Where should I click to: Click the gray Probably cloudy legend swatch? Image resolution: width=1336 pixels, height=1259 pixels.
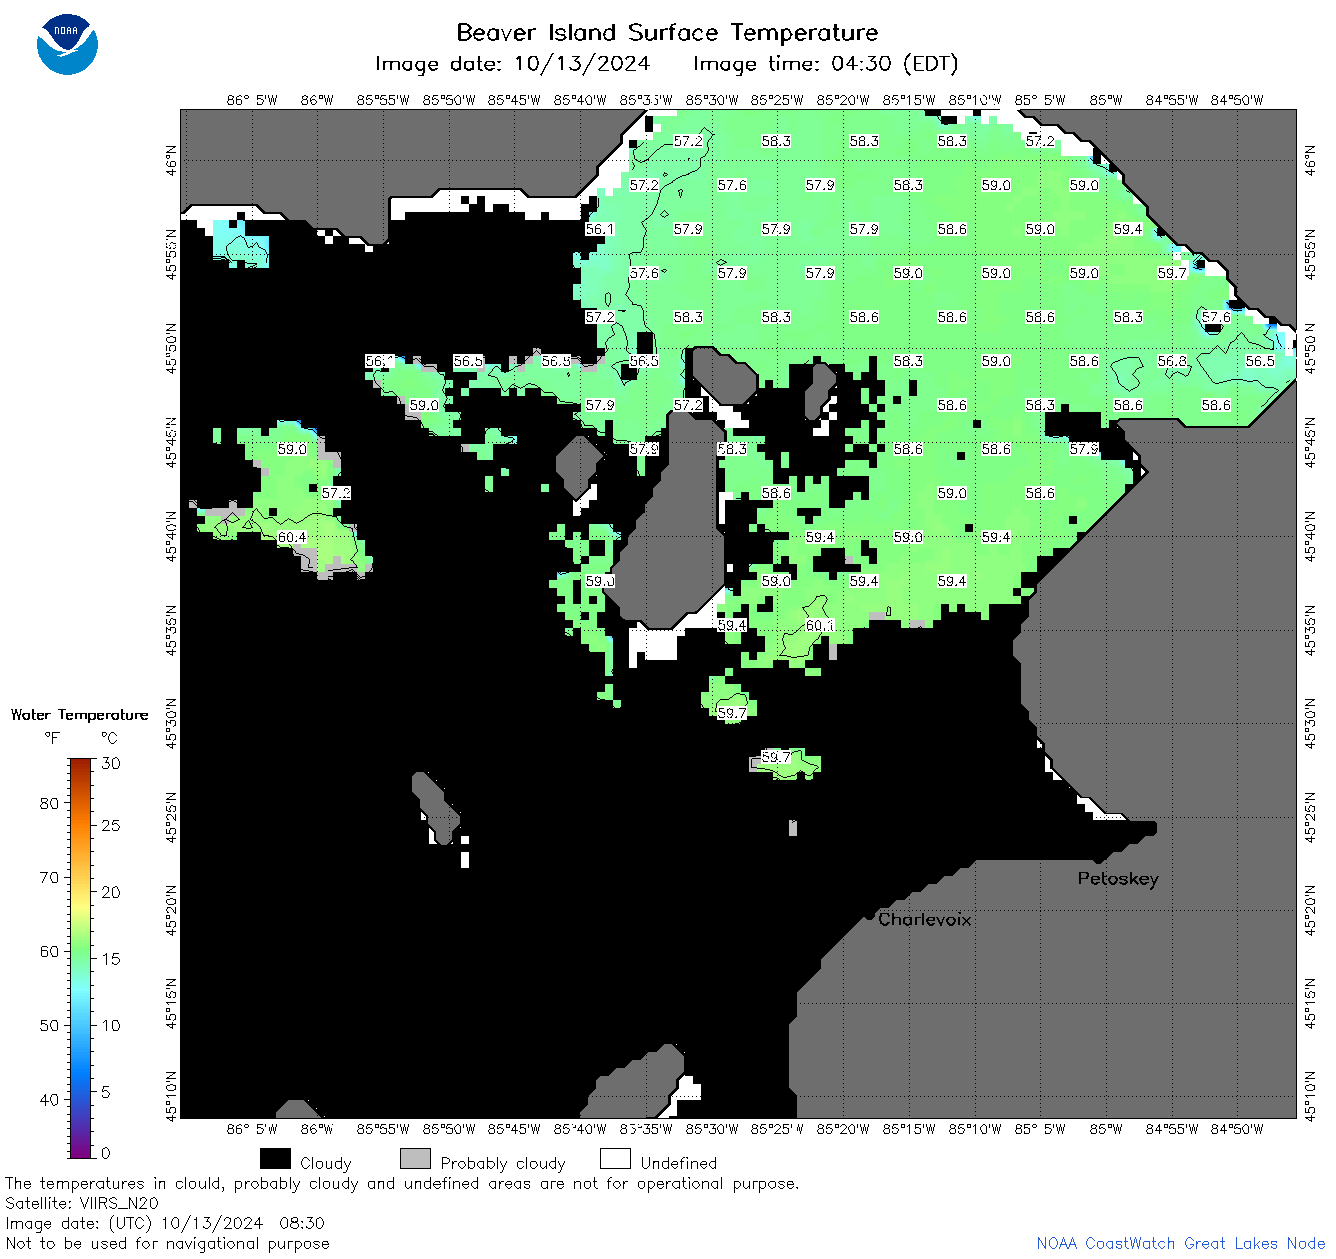tap(415, 1159)
